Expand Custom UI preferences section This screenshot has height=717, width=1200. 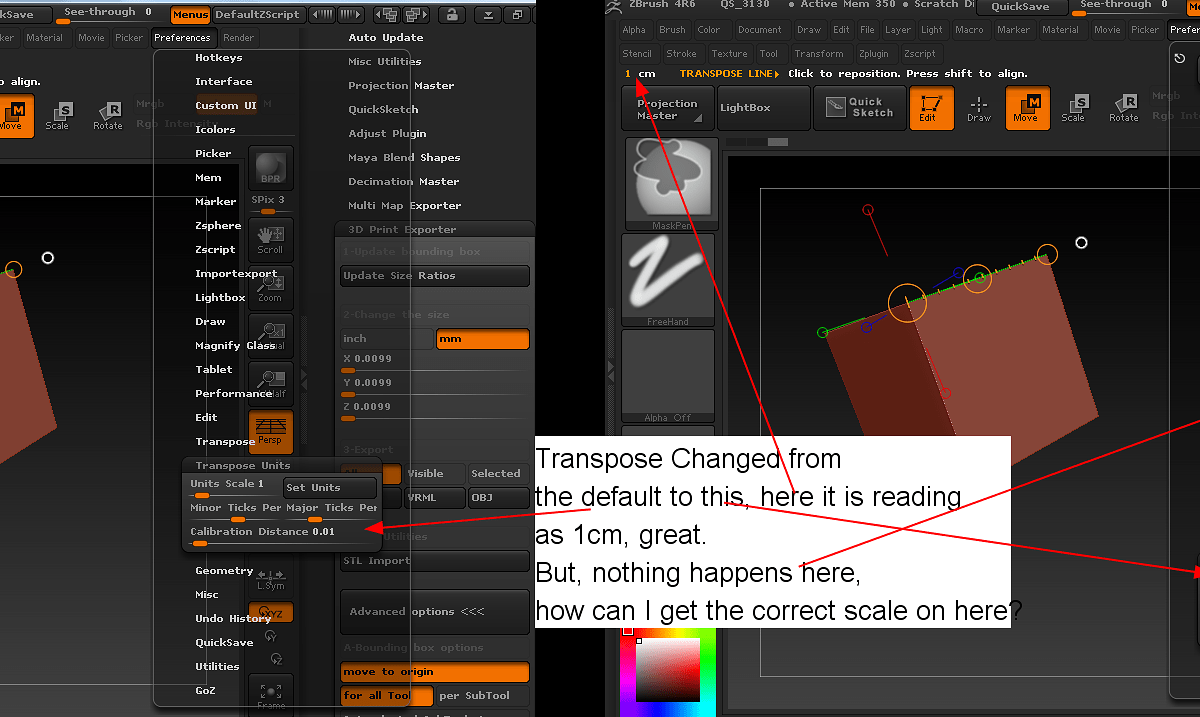click(226, 105)
